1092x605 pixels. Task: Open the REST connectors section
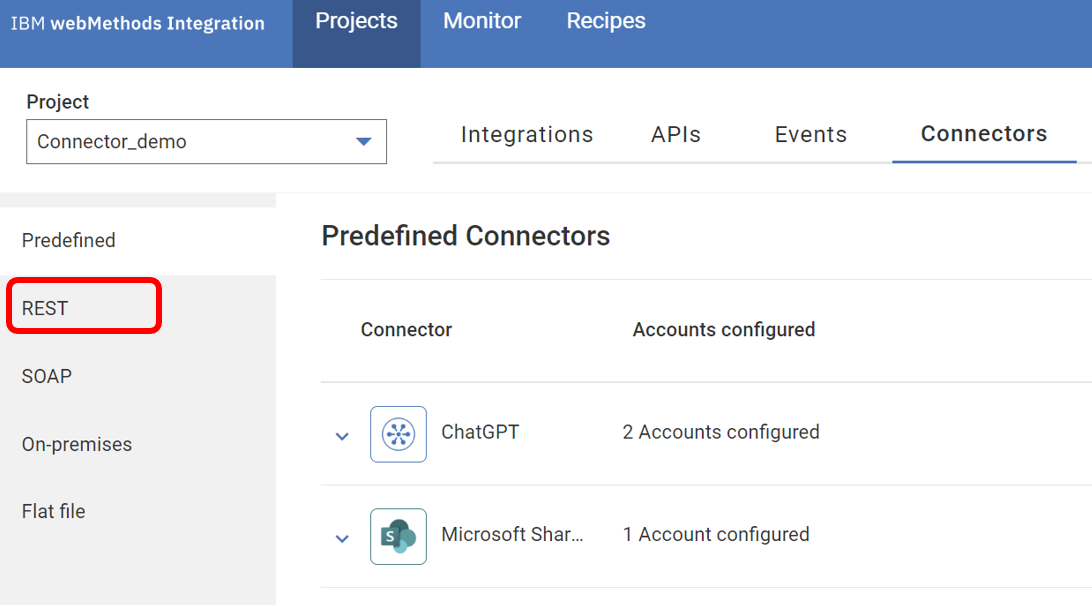pyautogui.click(x=45, y=308)
